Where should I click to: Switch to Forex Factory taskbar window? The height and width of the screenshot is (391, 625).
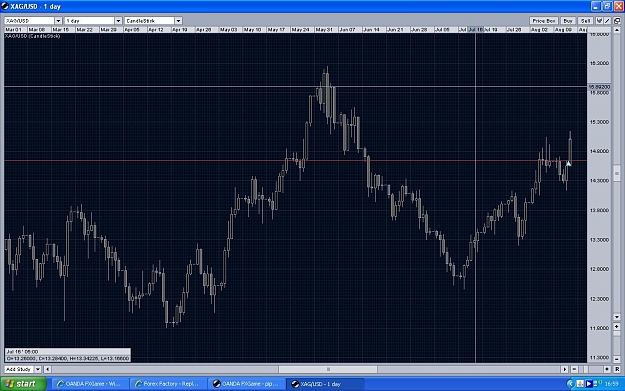[167, 384]
